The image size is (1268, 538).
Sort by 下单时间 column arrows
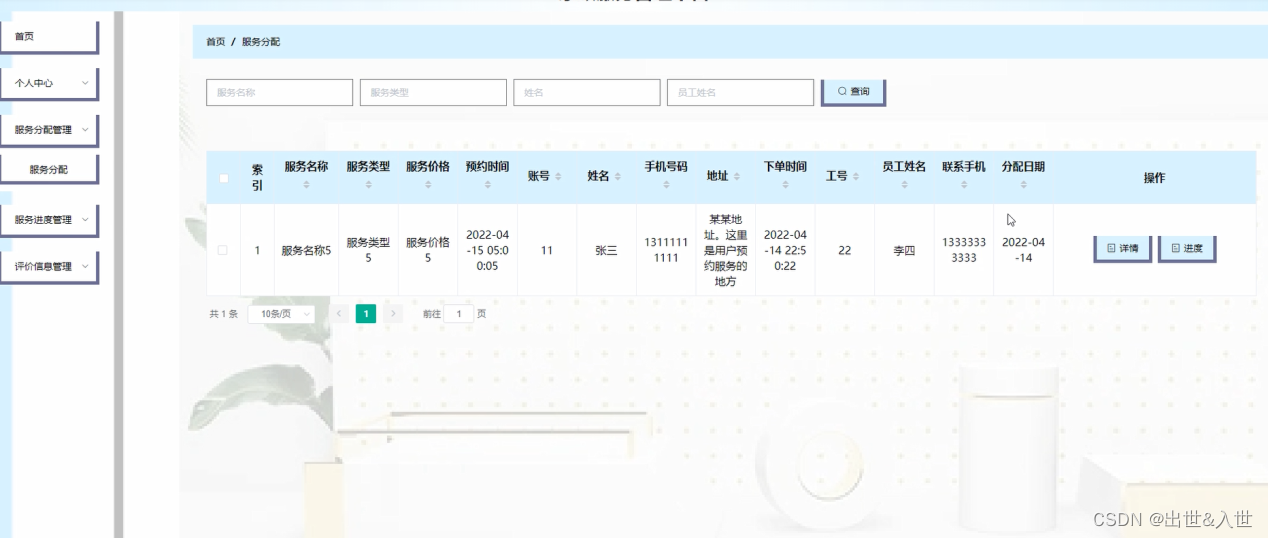(784, 185)
